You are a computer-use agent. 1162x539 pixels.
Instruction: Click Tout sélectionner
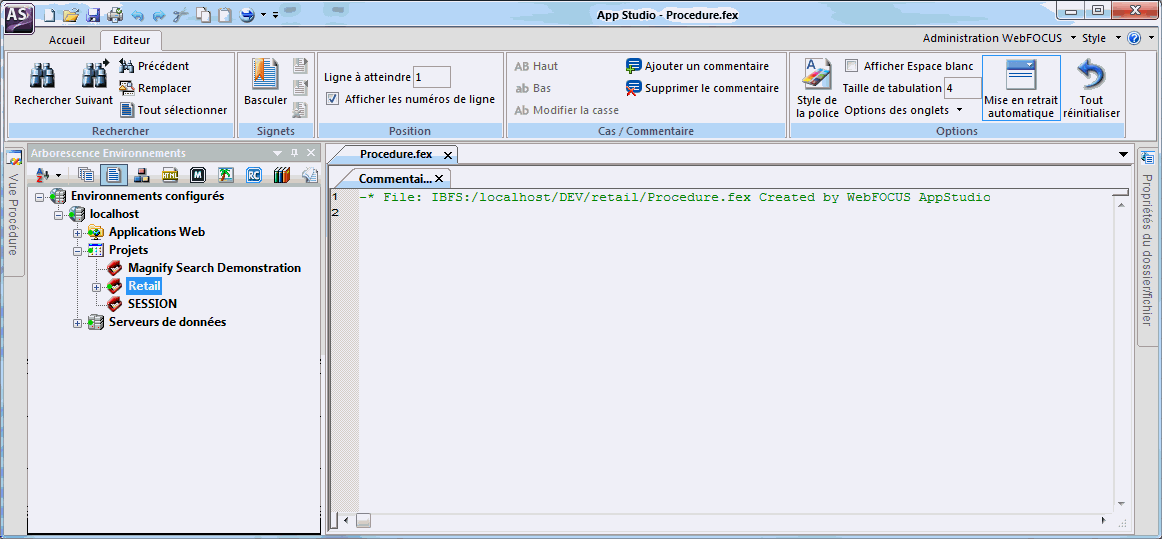[173, 110]
